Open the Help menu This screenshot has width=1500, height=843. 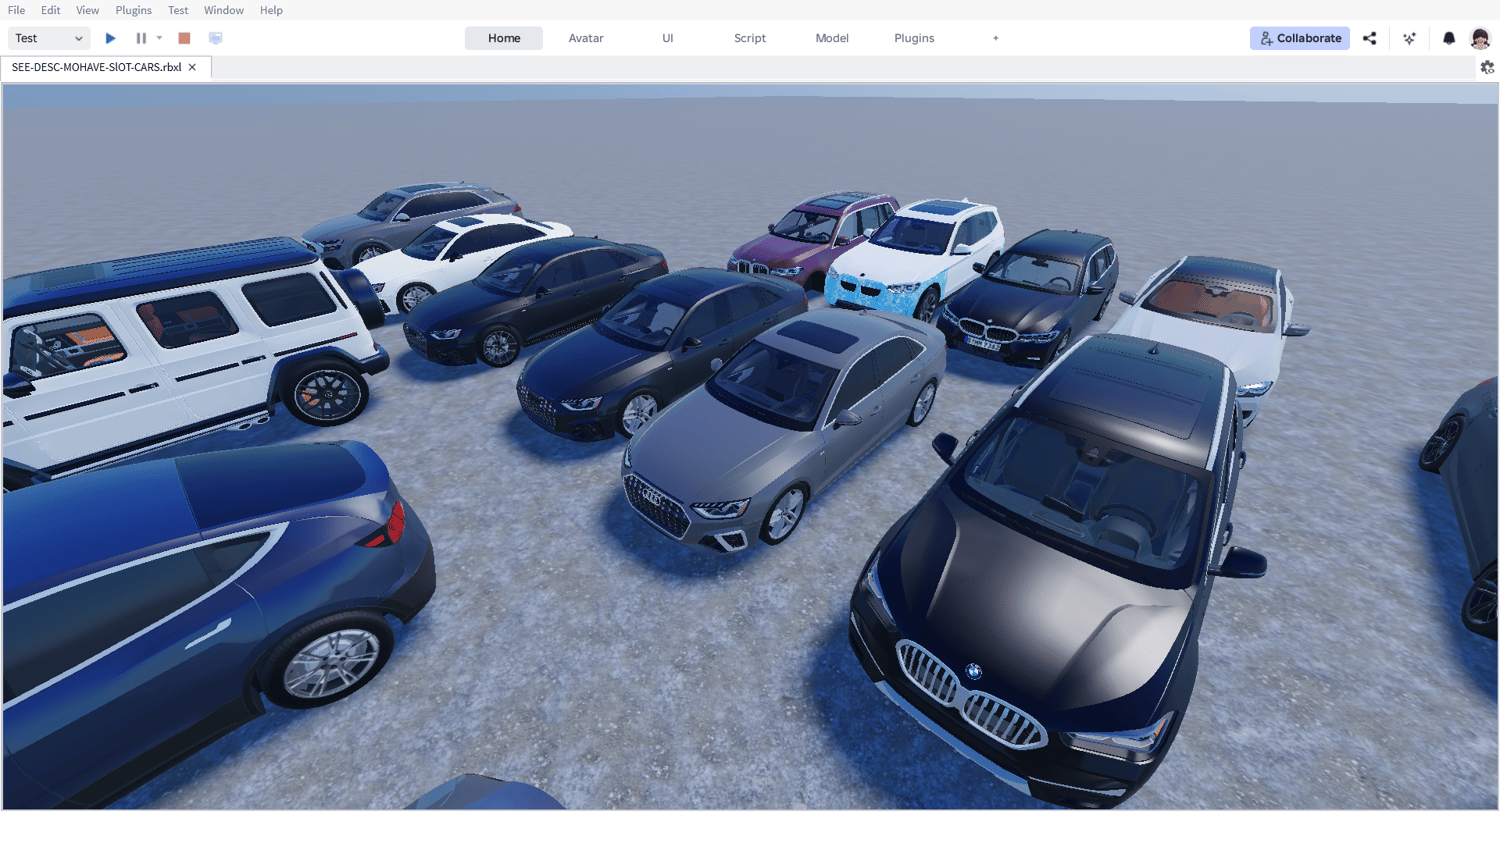(x=271, y=10)
